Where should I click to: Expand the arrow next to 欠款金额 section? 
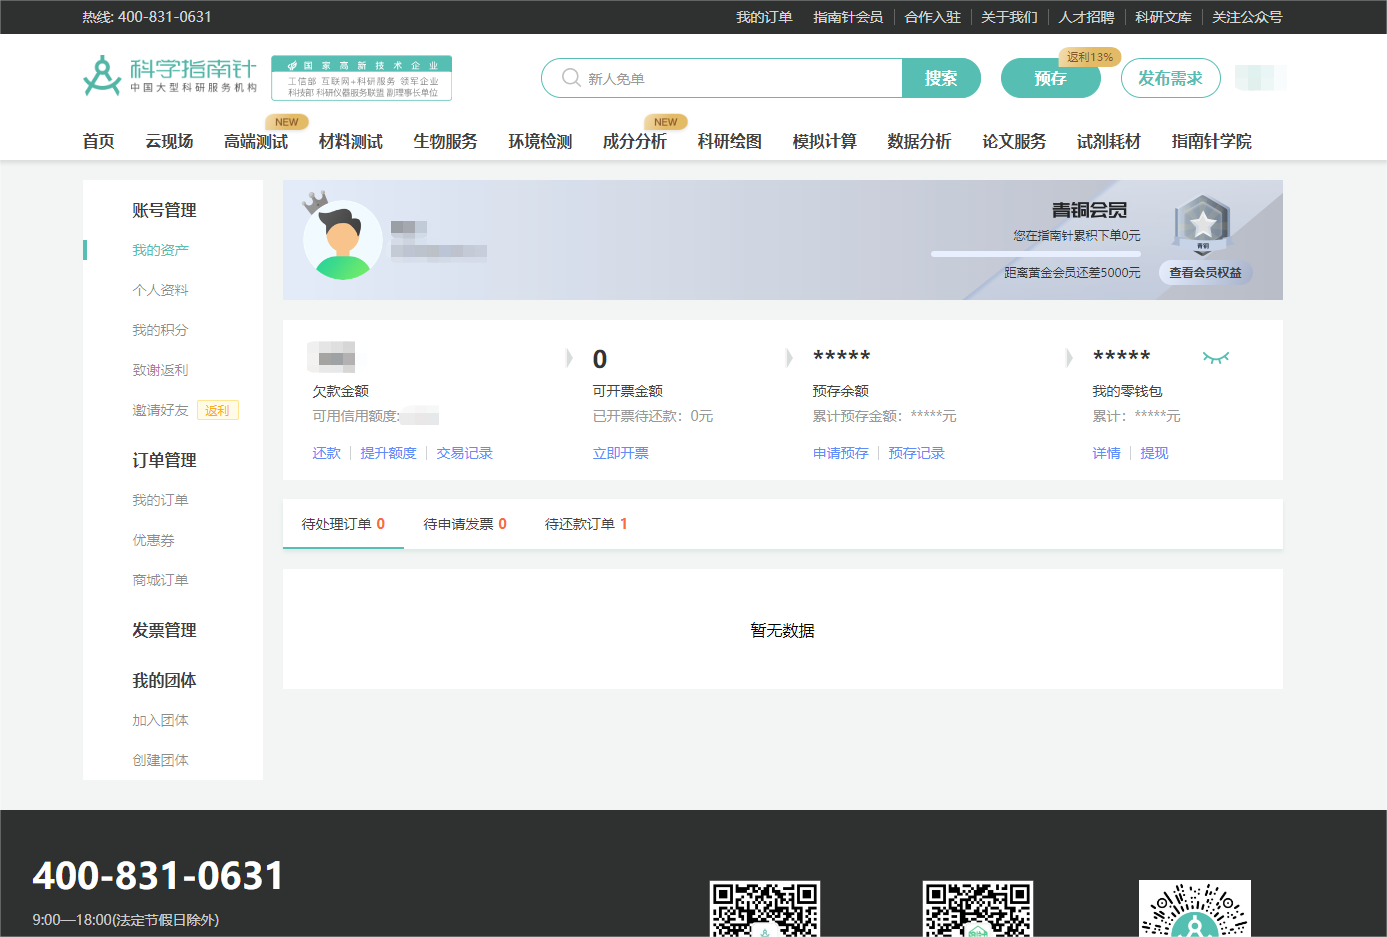pyautogui.click(x=568, y=357)
